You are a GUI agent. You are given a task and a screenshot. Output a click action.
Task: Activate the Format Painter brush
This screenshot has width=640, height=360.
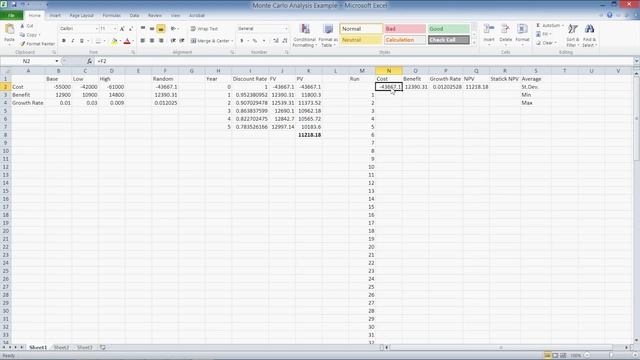(x=23, y=44)
